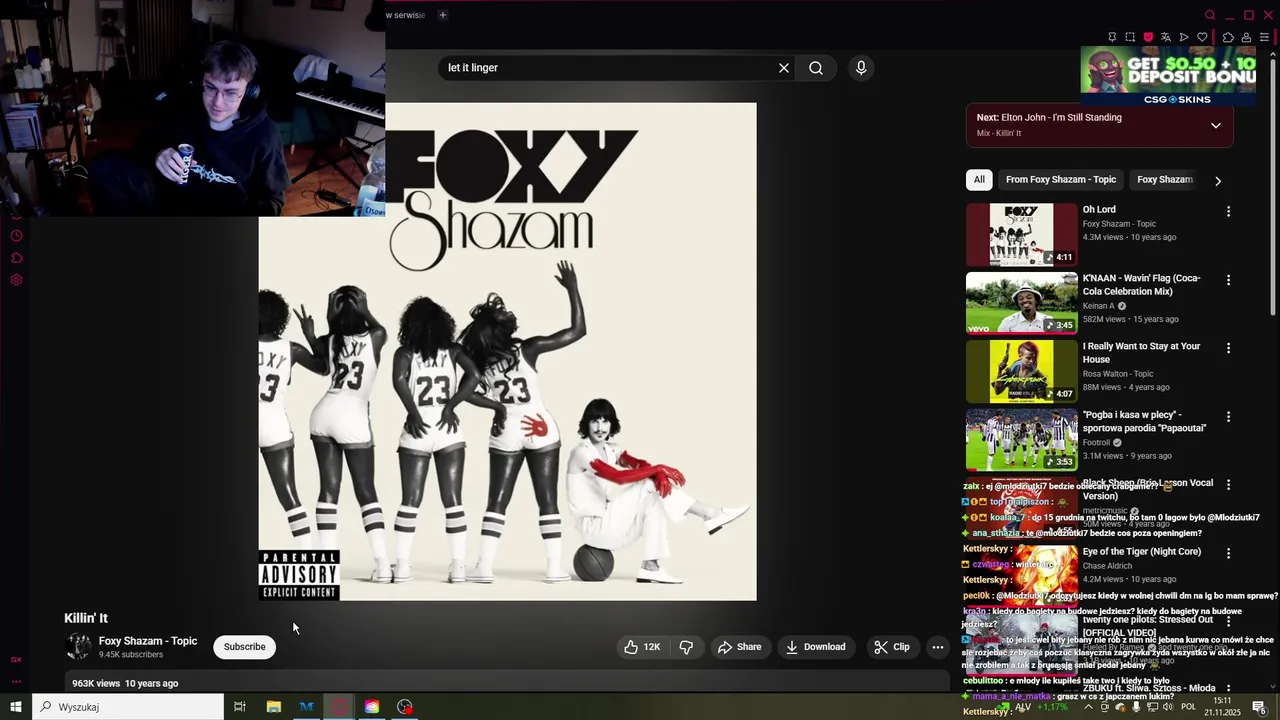Open sidebar history clock icon

point(16,236)
